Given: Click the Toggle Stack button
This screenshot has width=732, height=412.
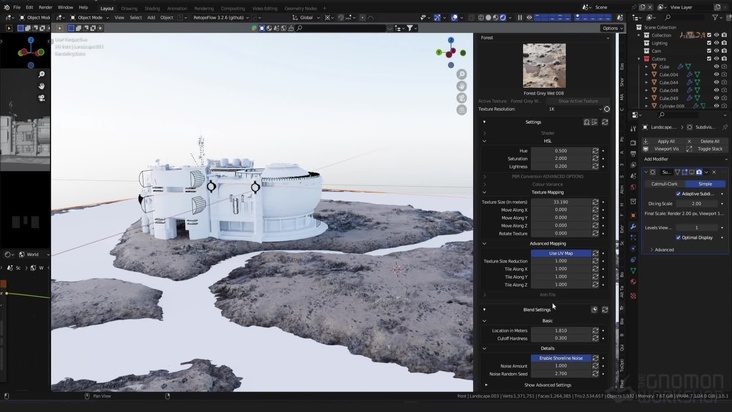Looking at the screenshot, I should point(706,149).
